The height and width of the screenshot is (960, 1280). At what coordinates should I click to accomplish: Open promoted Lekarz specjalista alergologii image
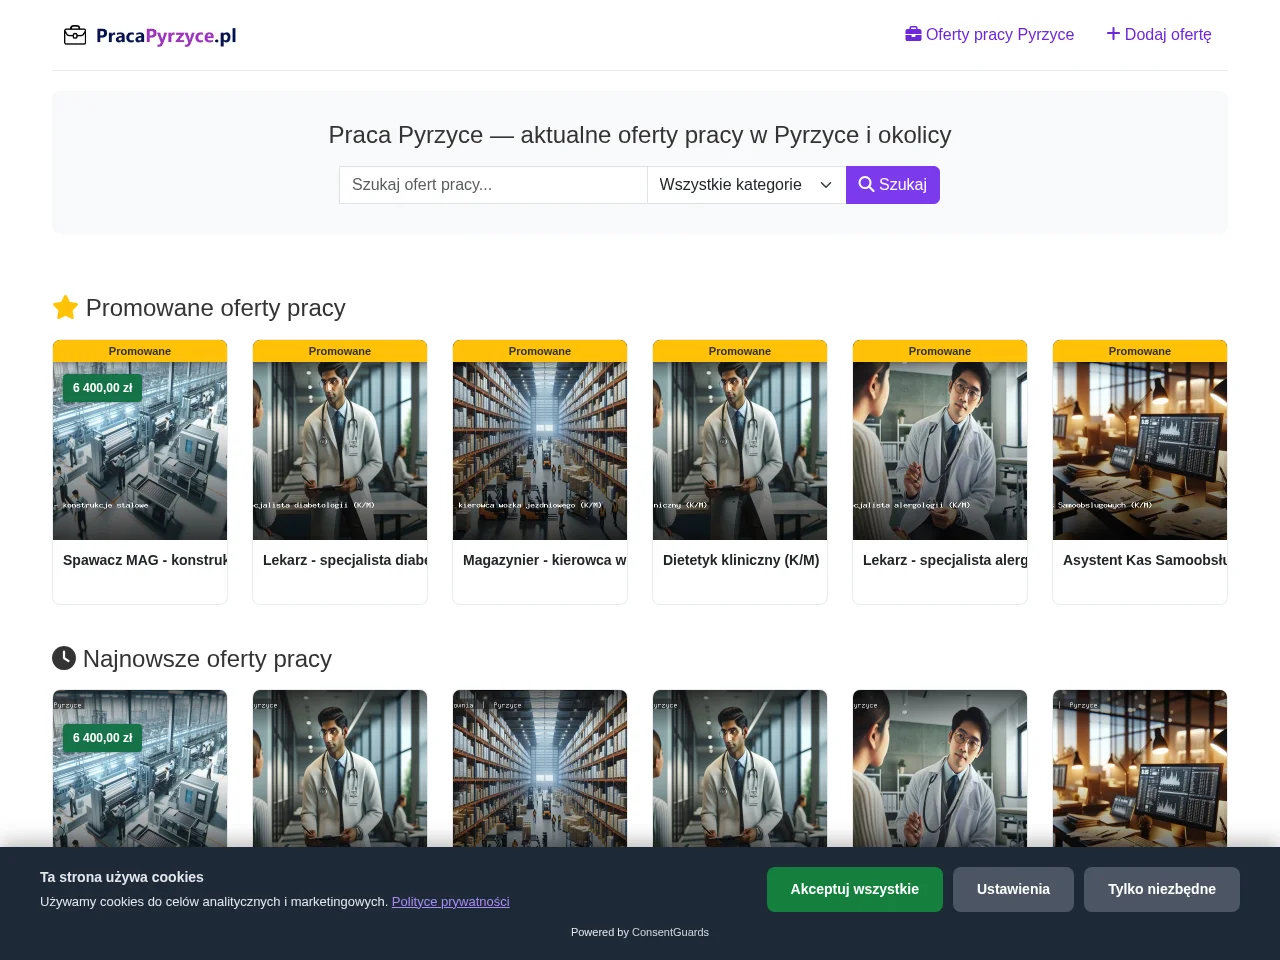click(940, 451)
